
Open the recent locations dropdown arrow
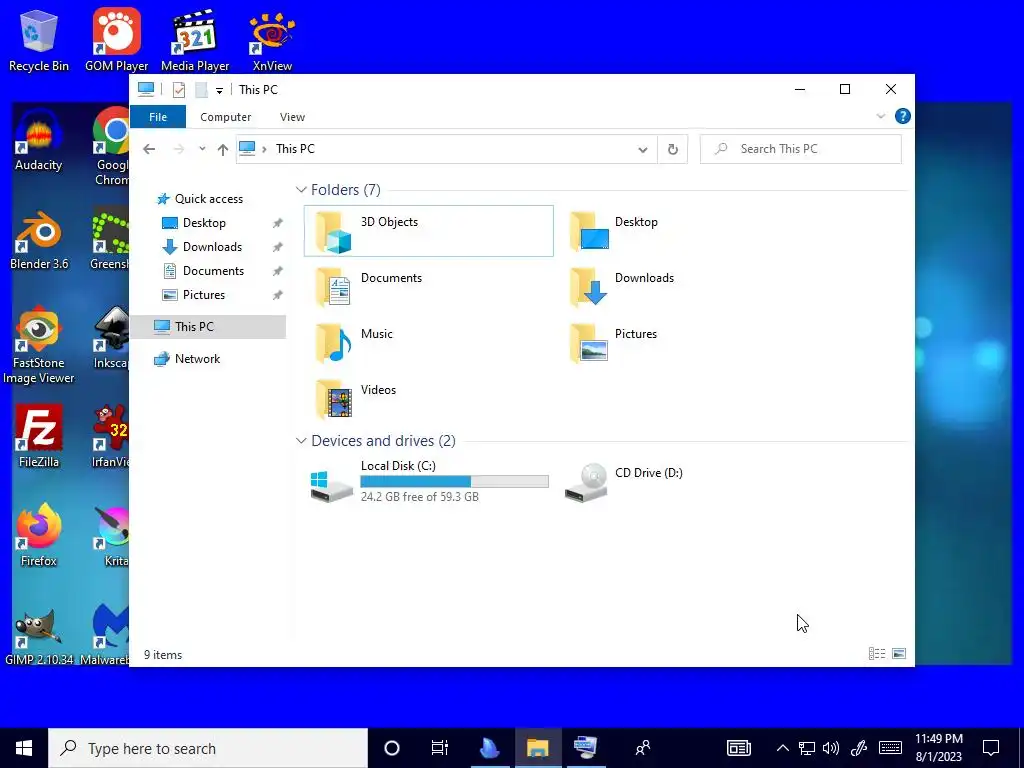click(x=202, y=149)
